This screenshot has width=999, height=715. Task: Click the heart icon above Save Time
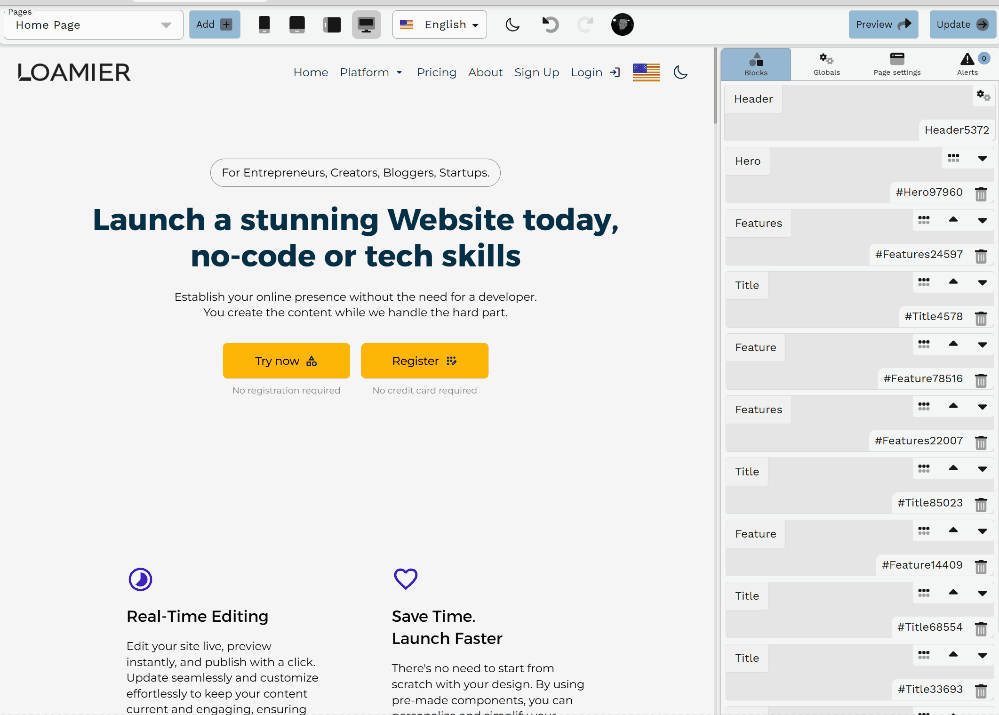(x=405, y=578)
